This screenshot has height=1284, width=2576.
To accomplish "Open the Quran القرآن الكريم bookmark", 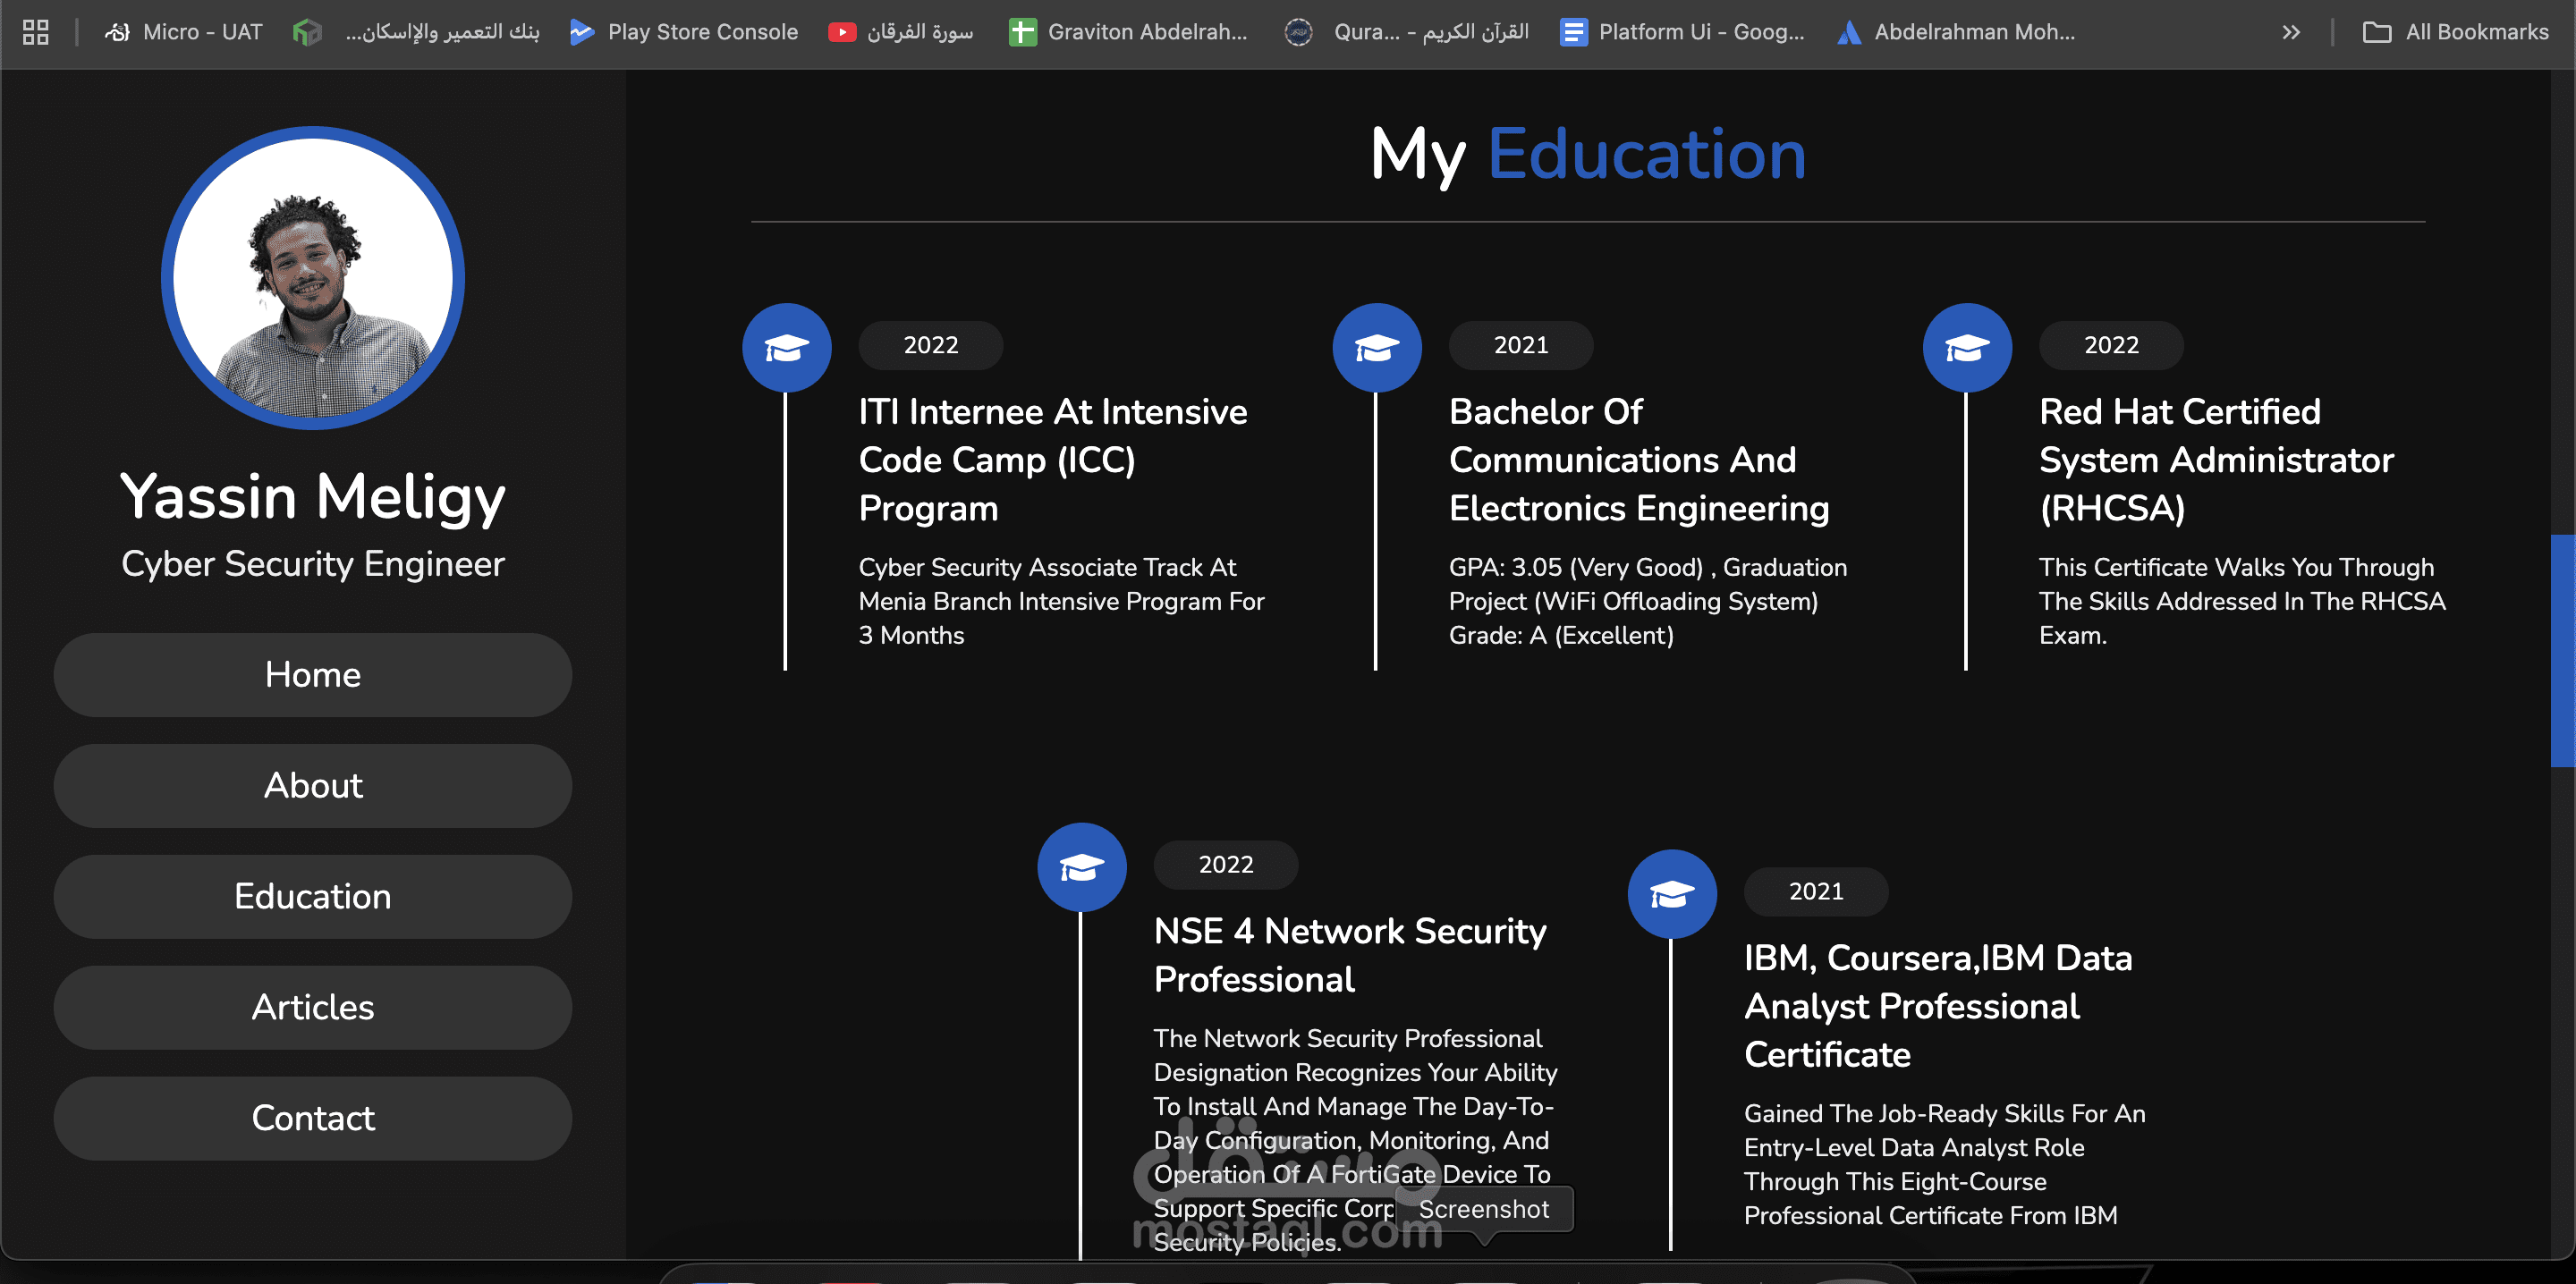I will [x=1406, y=32].
